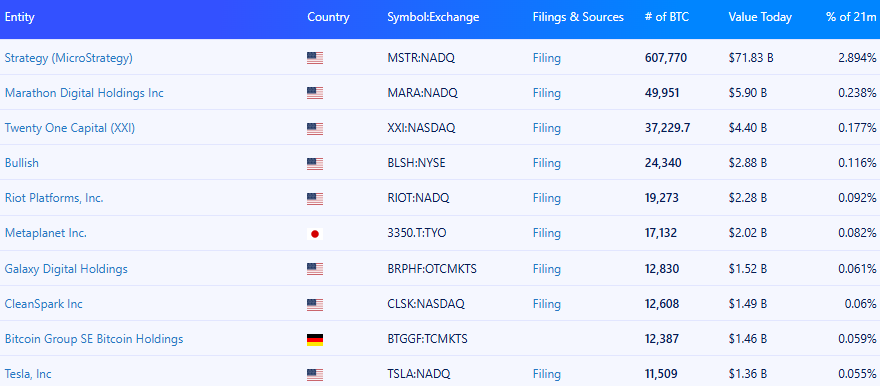Open the Filing link for Tesla, Inc

(x=547, y=374)
